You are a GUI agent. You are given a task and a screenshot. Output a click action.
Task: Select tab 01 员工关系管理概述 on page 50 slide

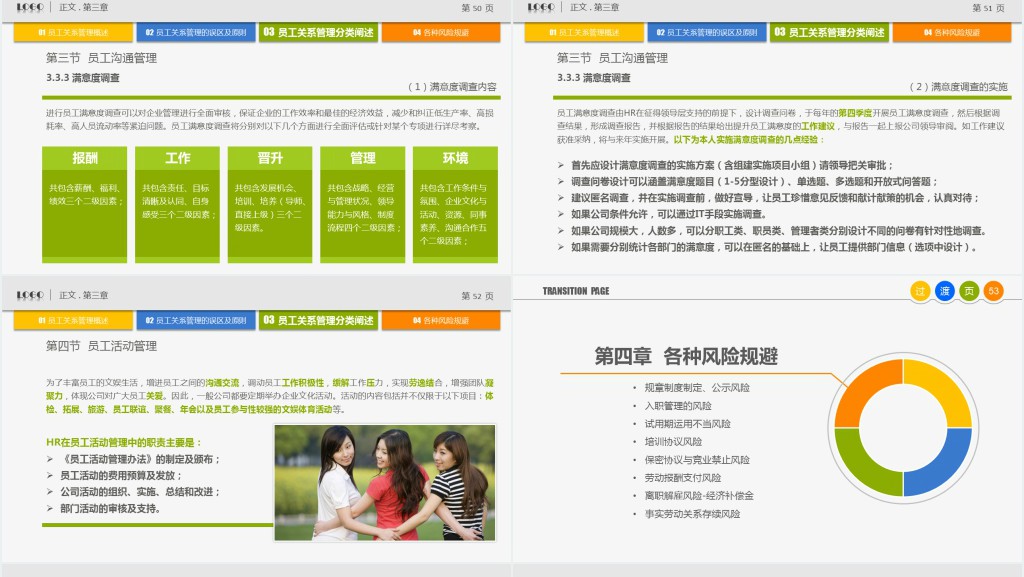click(x=72, y=32)
